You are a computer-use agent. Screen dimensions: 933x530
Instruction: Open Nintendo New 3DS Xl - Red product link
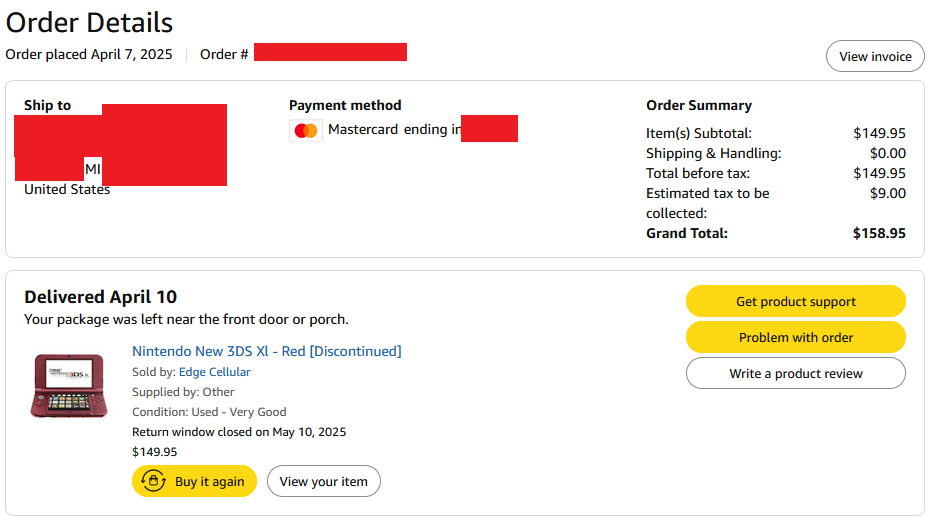[x=267, y=351]
